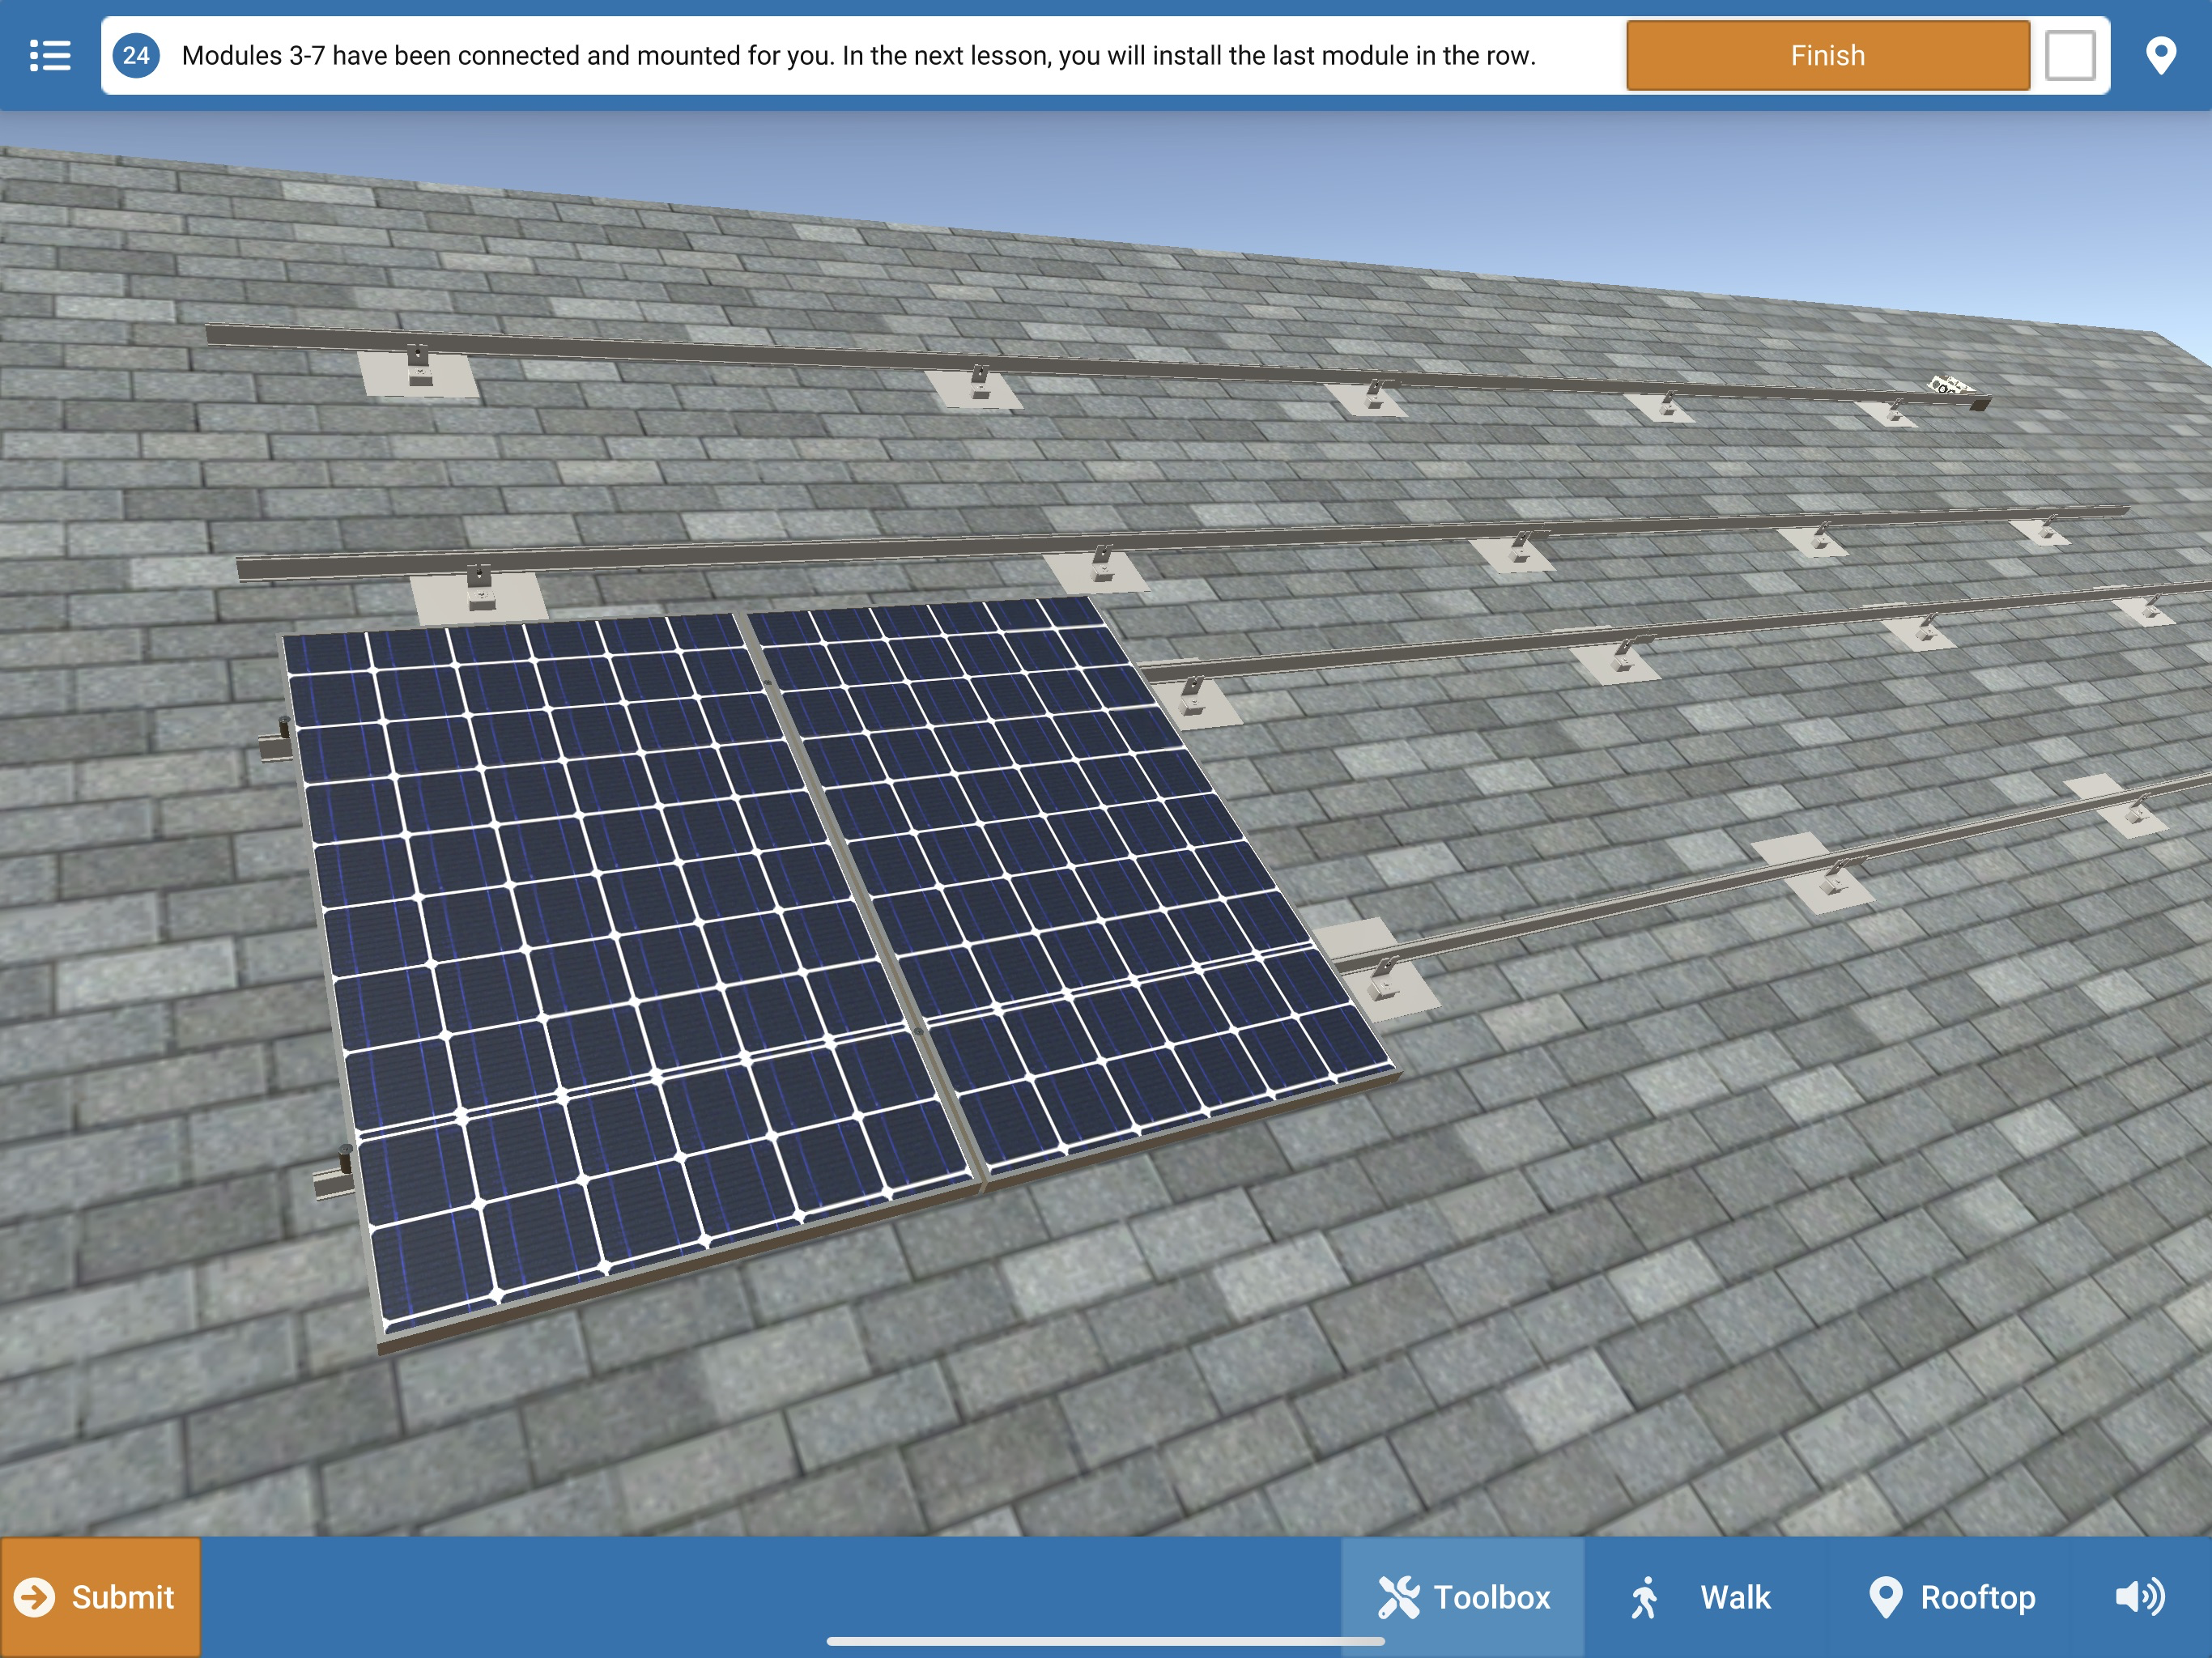Click the arrow icon on Submit
The width and height of the screenshot is (2212, 1658).
pos(35,1597)
